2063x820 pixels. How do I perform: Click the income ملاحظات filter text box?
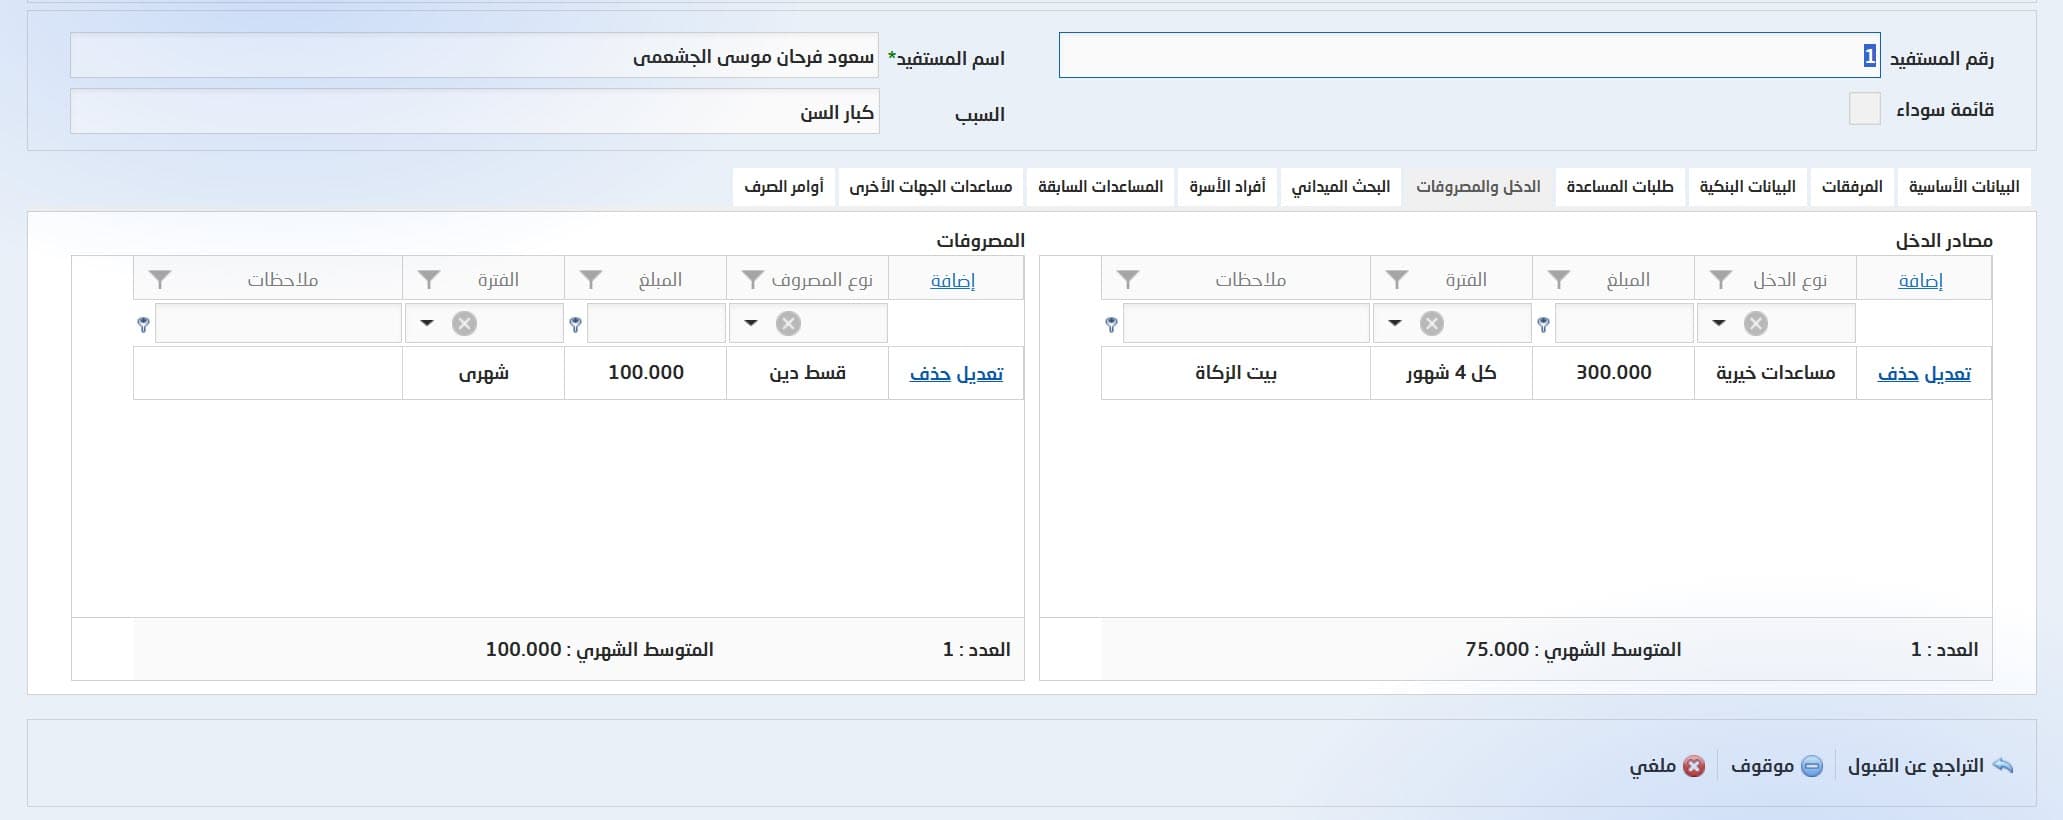[x=1246, y=323]
